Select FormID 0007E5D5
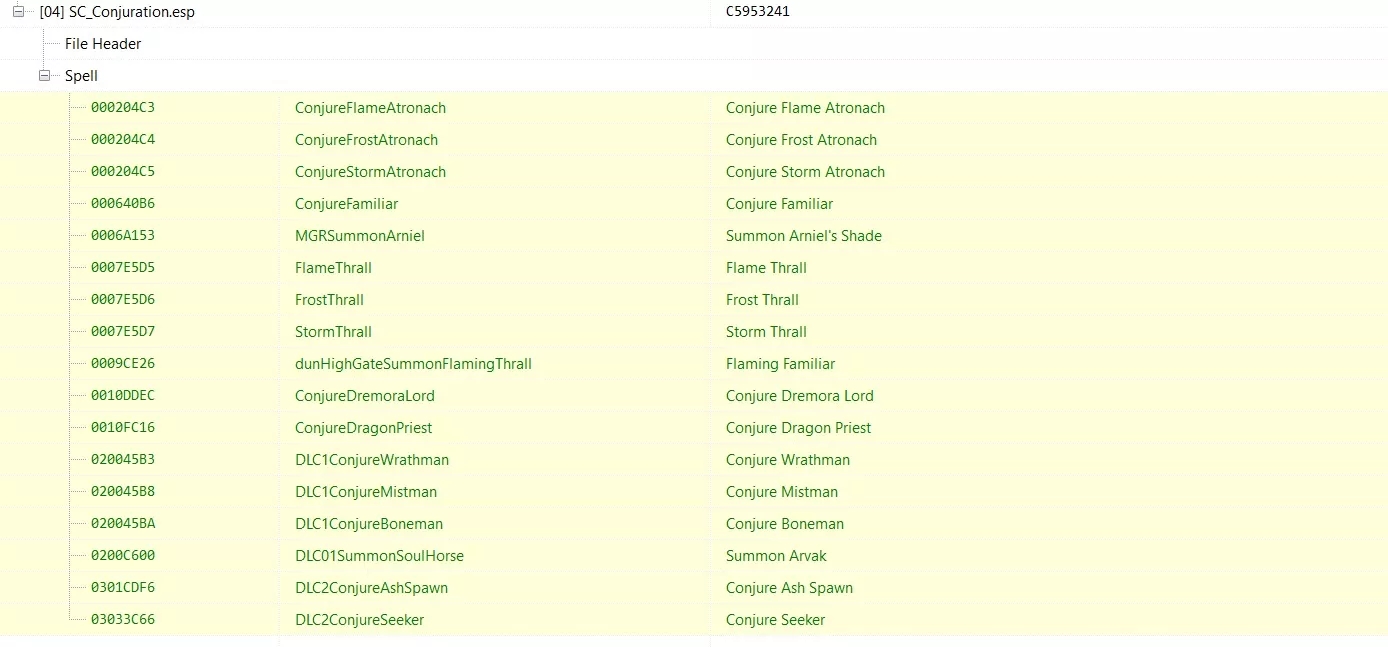1388x647 pixels. [123, 268]
